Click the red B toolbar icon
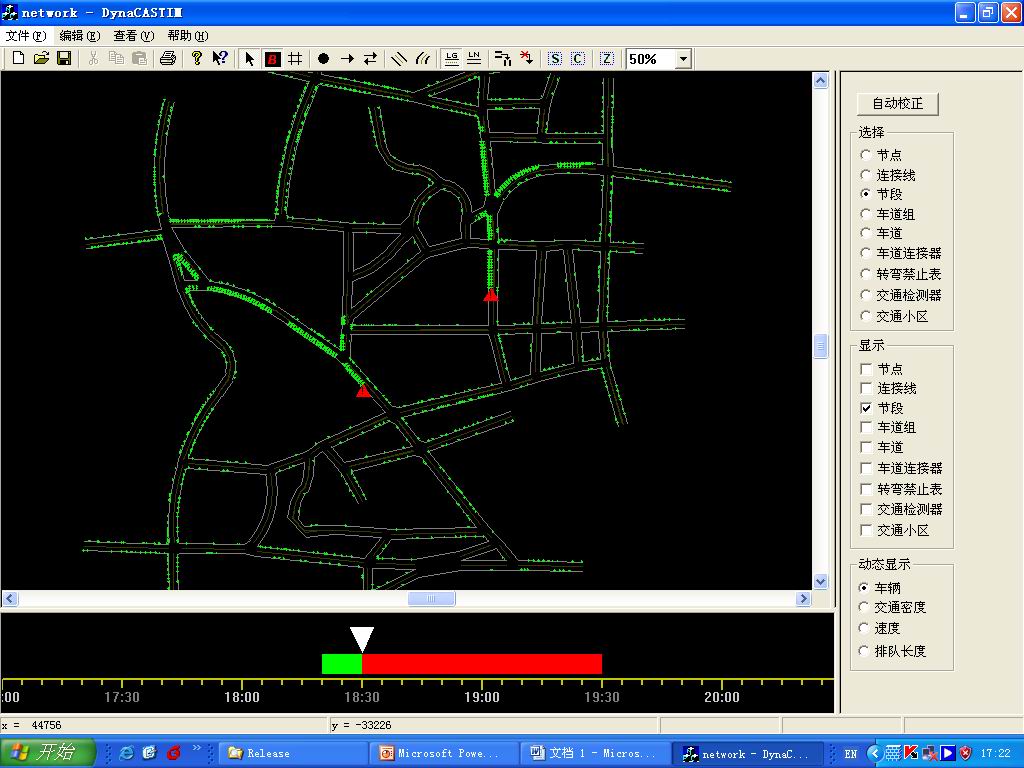 (272, 59)
